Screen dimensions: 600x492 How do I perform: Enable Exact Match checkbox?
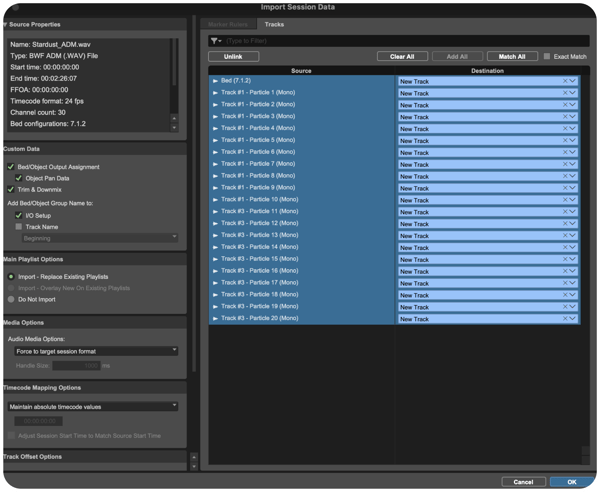coord(547,56)
